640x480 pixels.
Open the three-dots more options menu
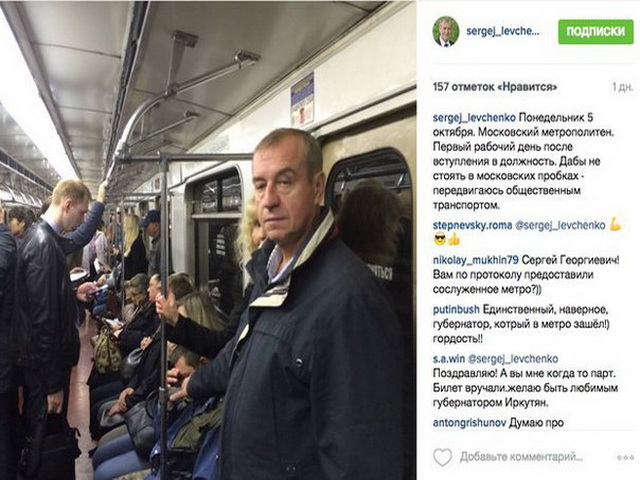point(625,458)
